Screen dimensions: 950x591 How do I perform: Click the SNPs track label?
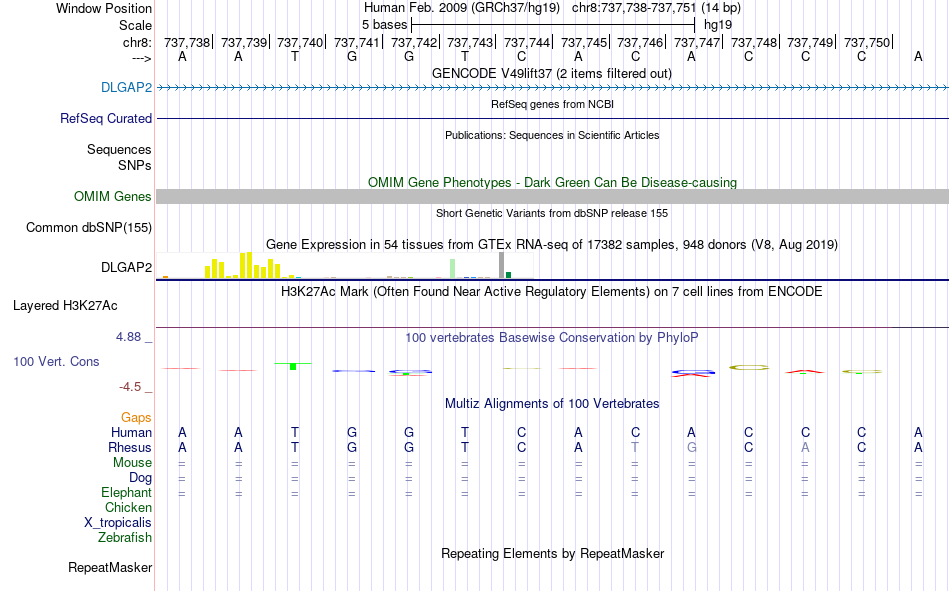(135, 165)
